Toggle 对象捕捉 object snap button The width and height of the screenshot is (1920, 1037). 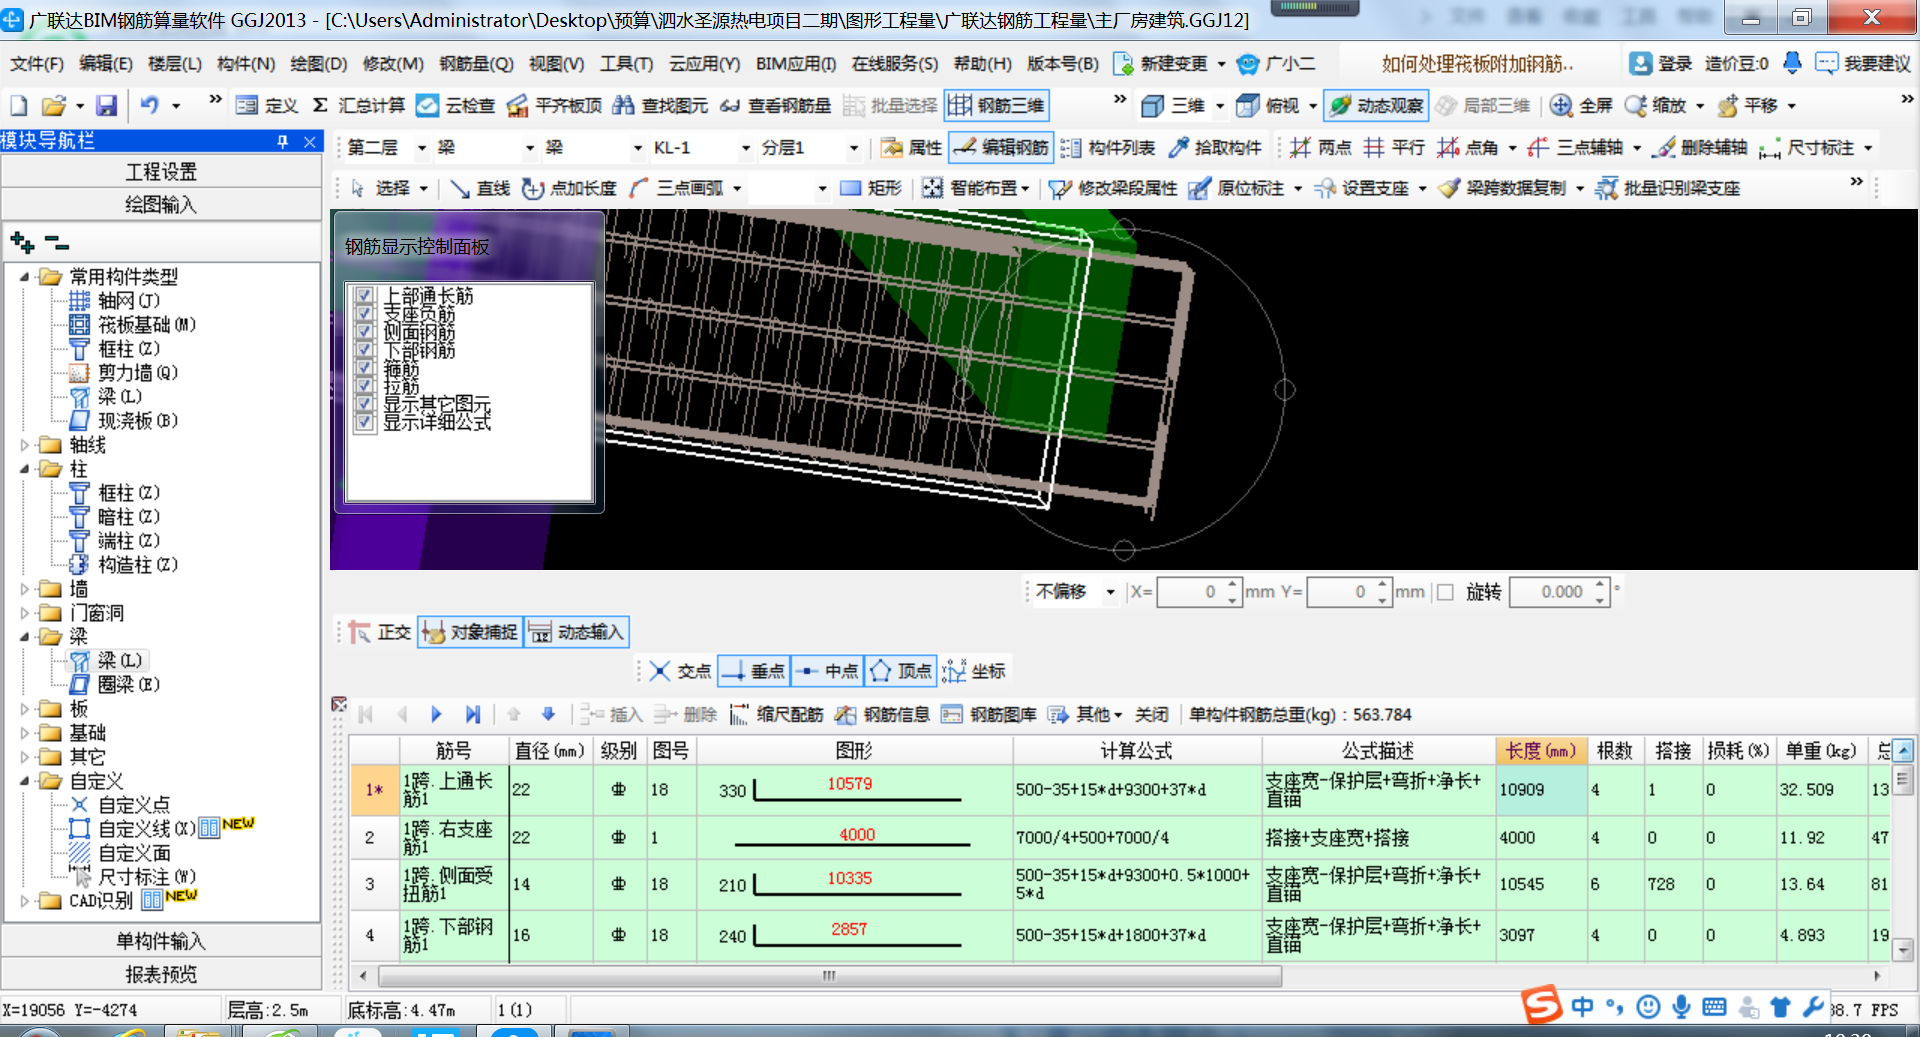[x=470, y=632]
